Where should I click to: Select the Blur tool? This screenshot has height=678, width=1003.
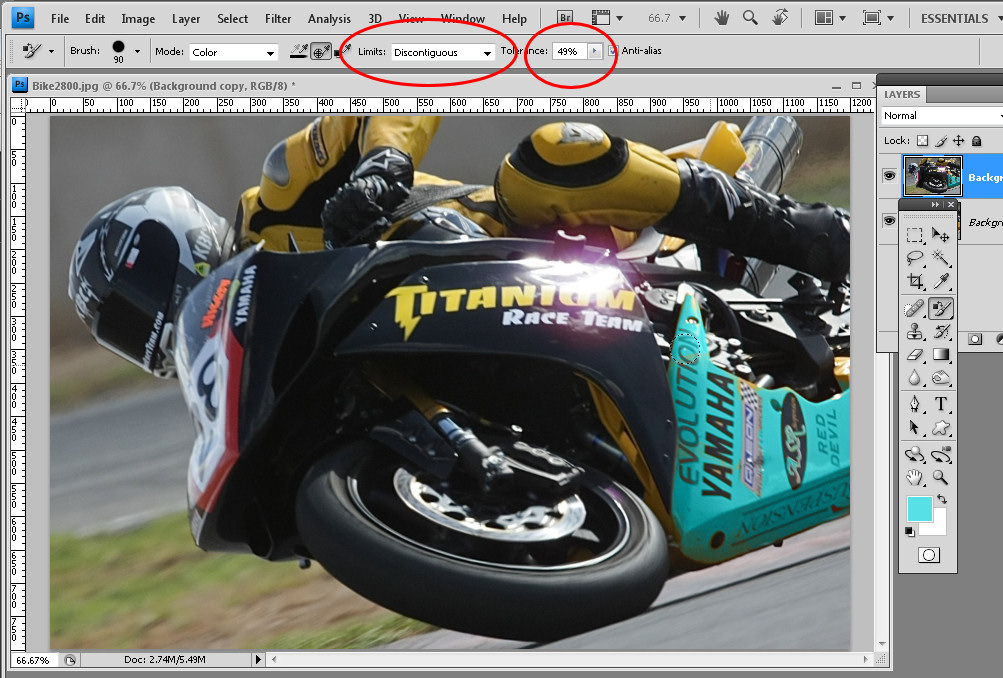coord(915,377)
